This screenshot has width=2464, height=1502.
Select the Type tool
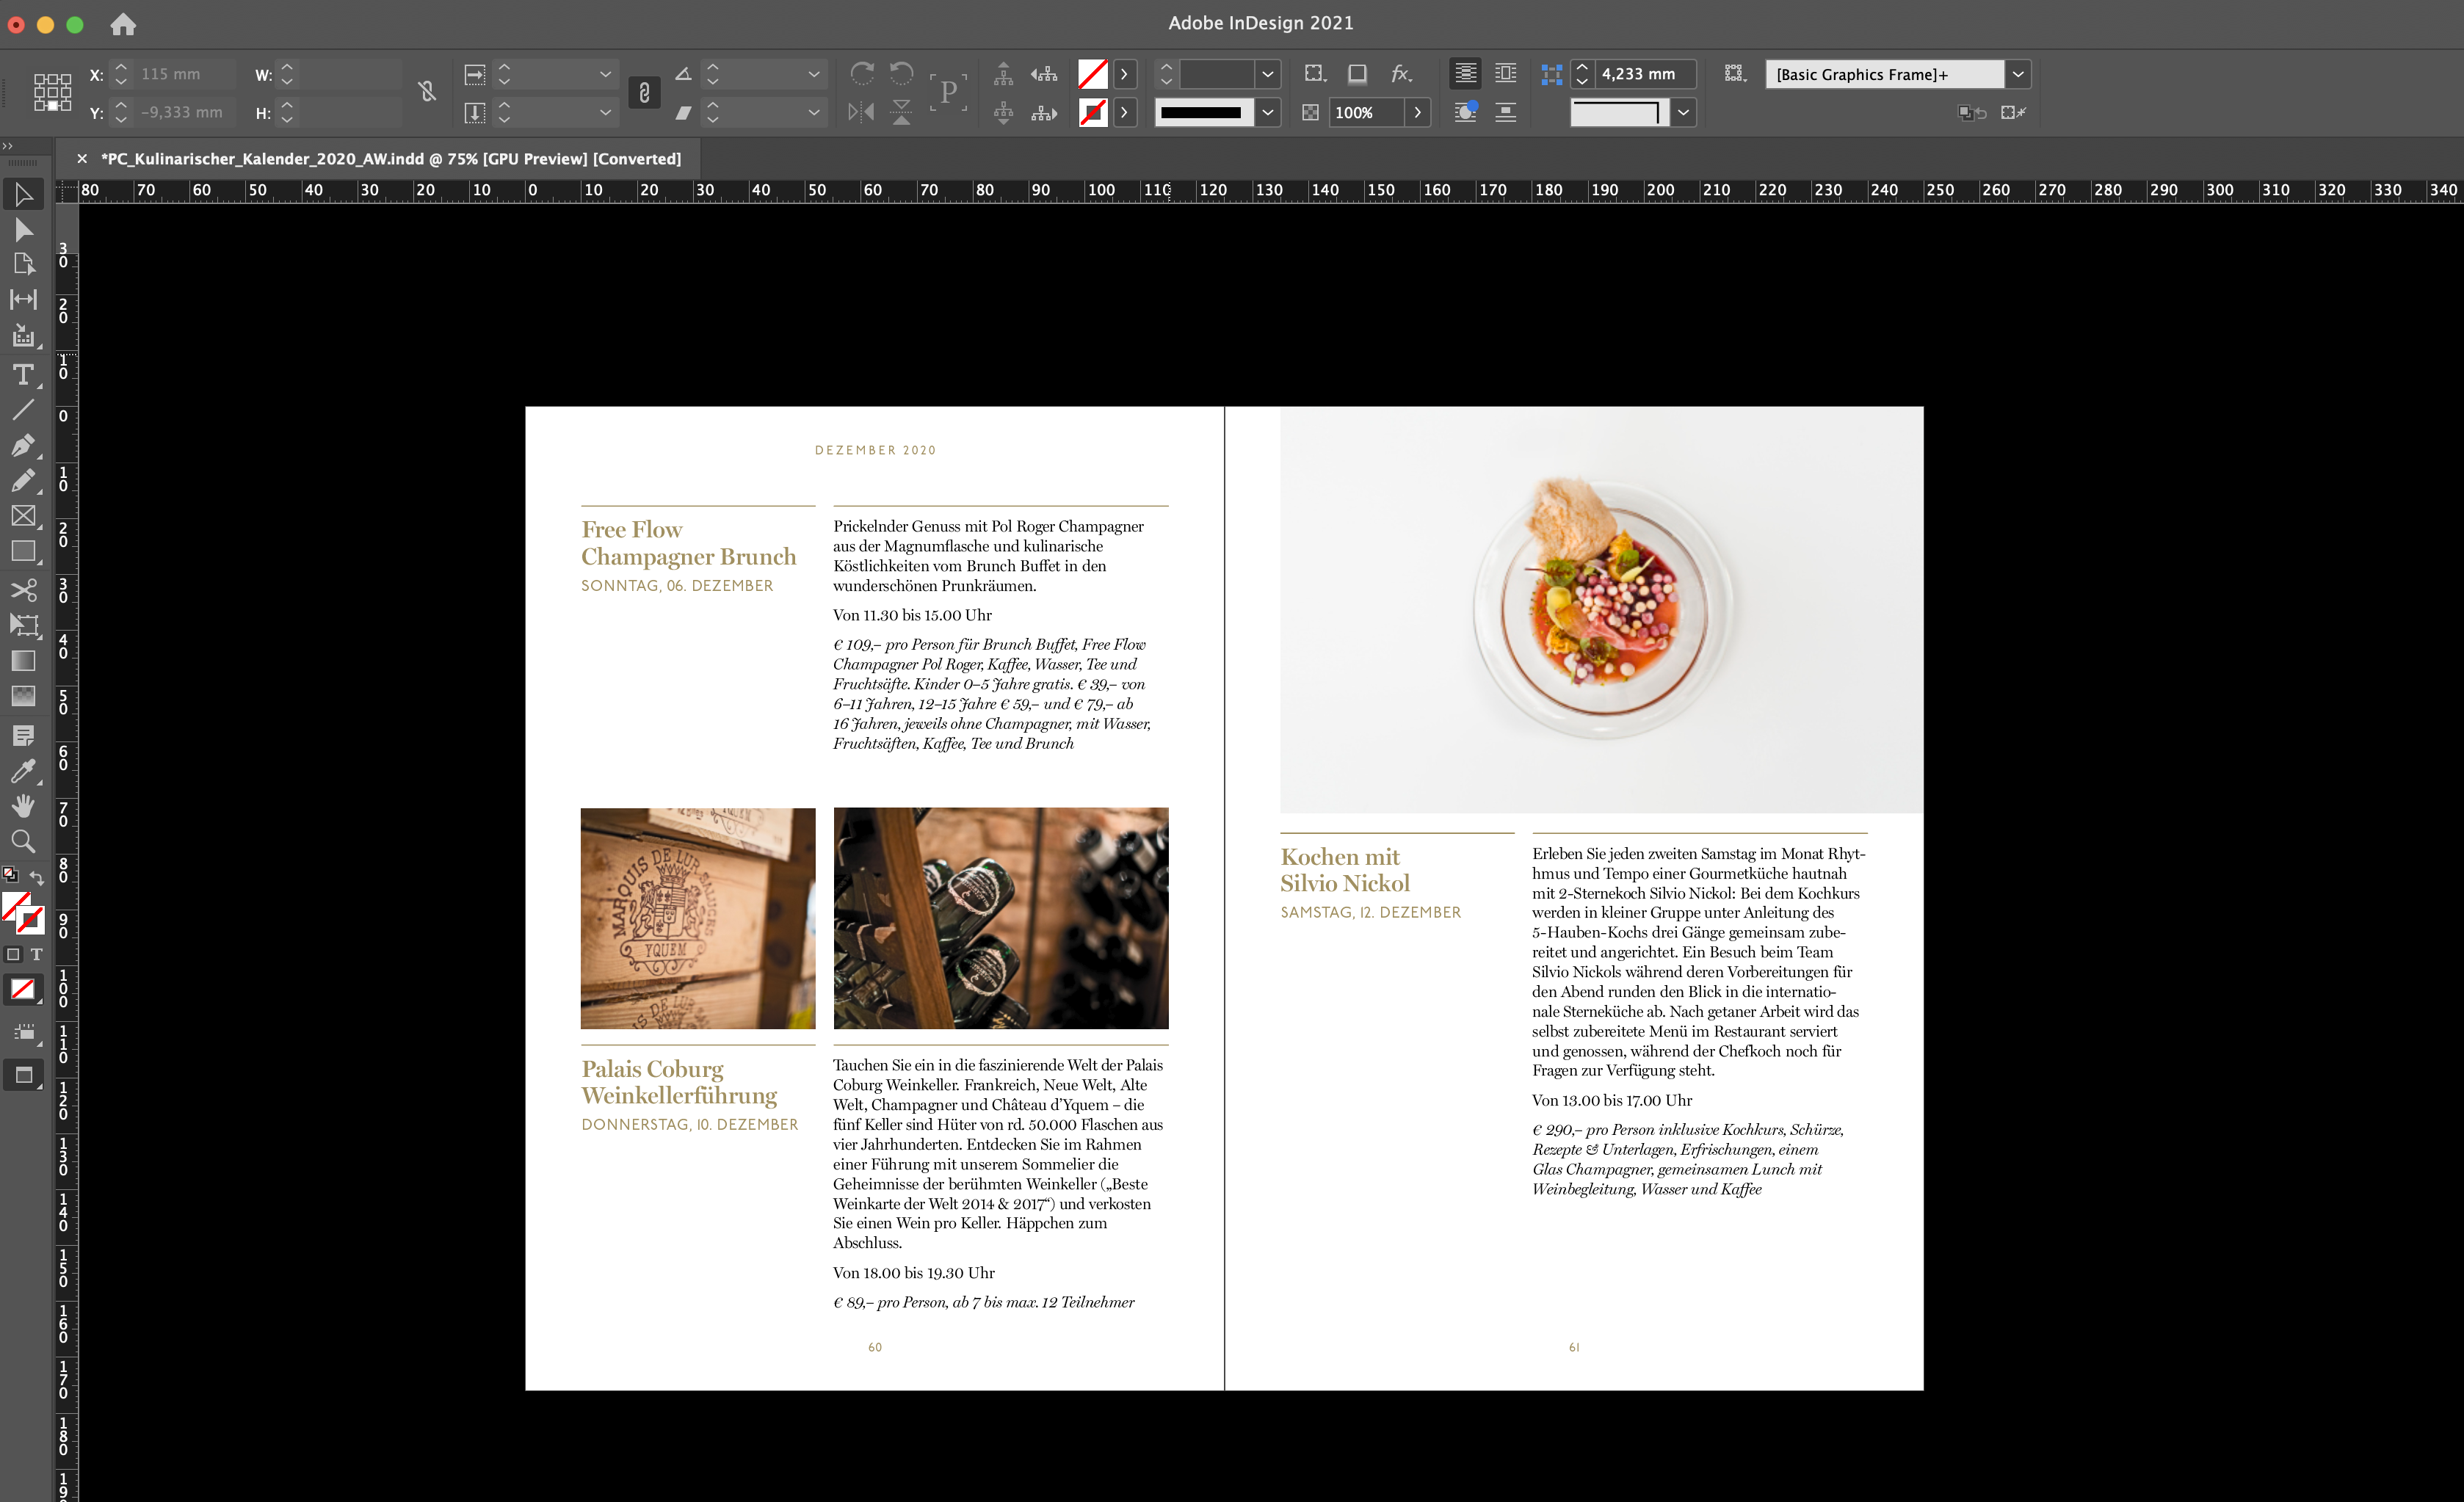click(x=24, y=375)
